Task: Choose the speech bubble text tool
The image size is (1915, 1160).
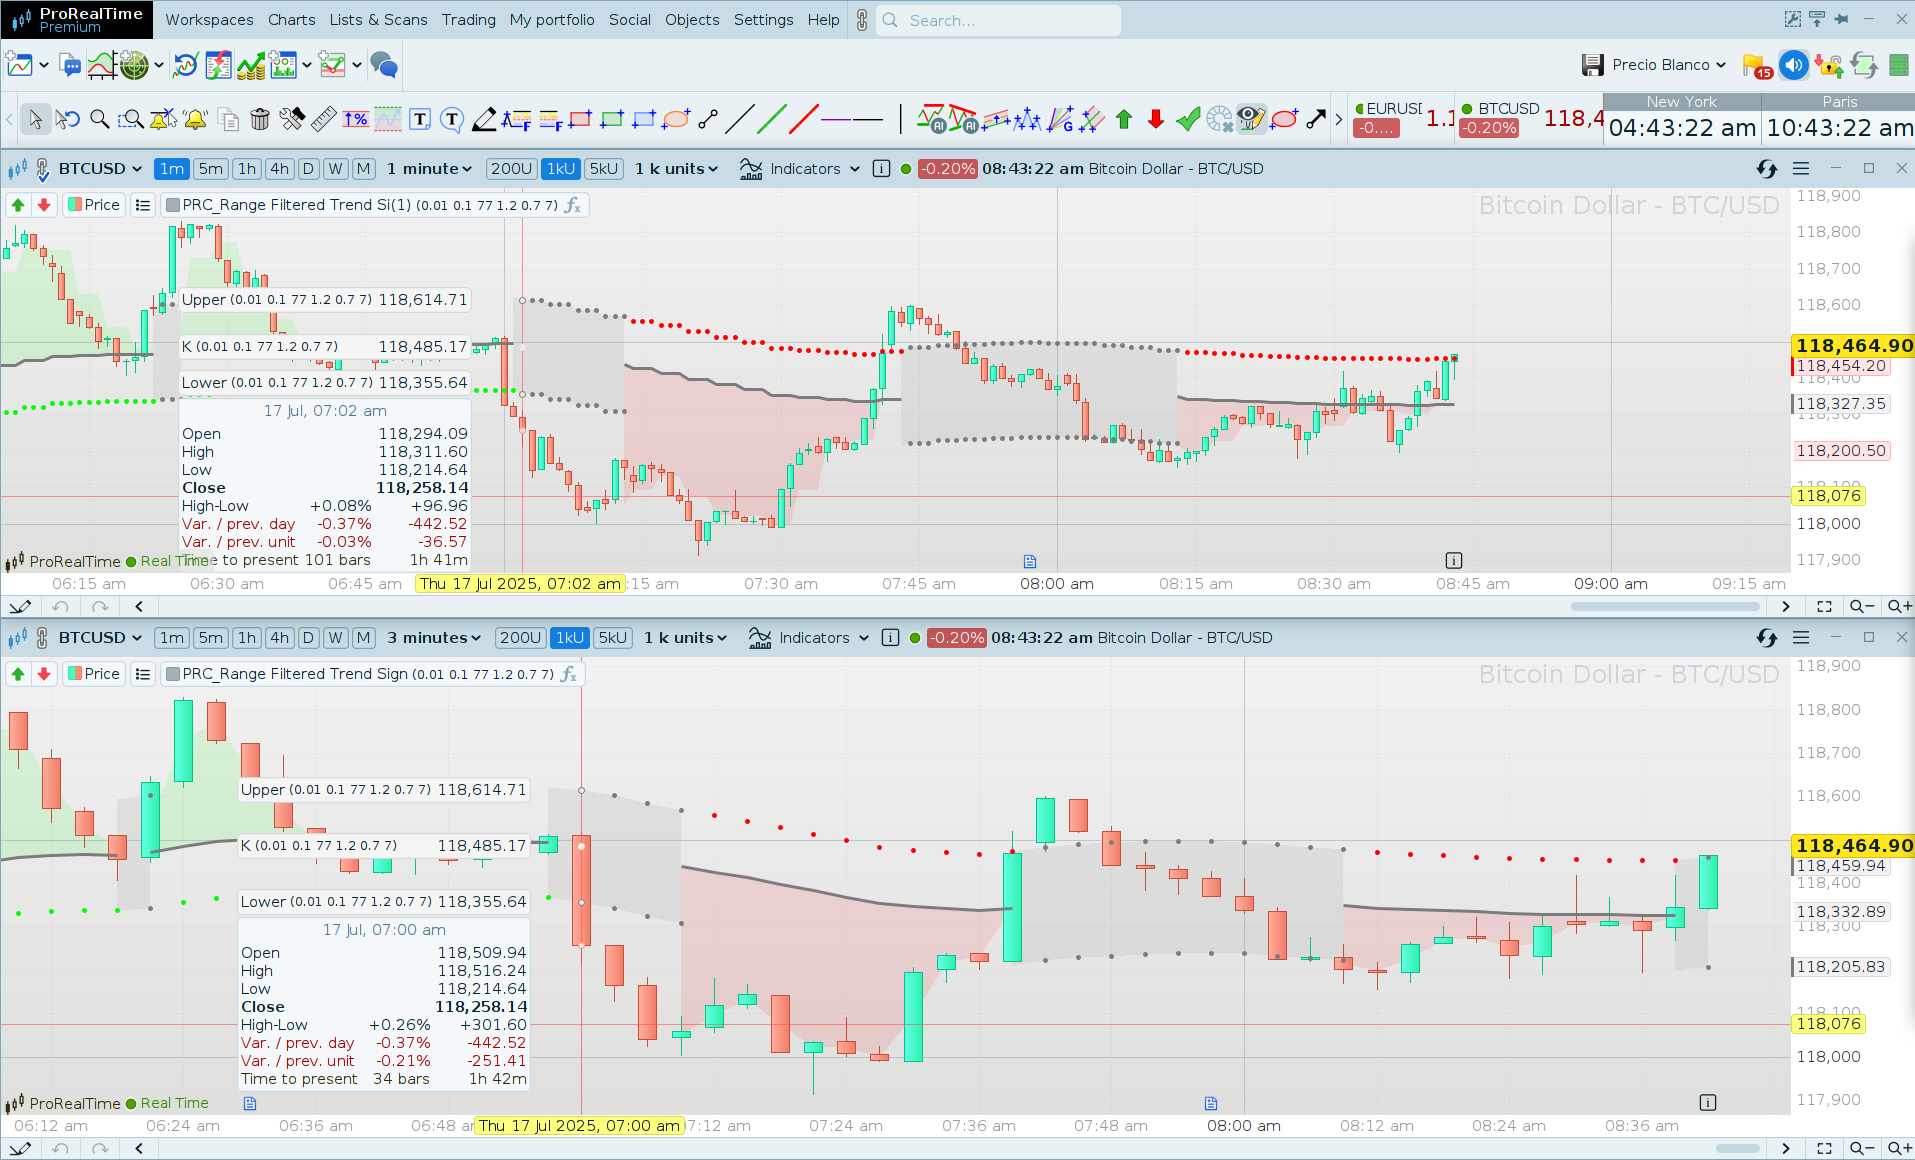Action: click(452, 120)
